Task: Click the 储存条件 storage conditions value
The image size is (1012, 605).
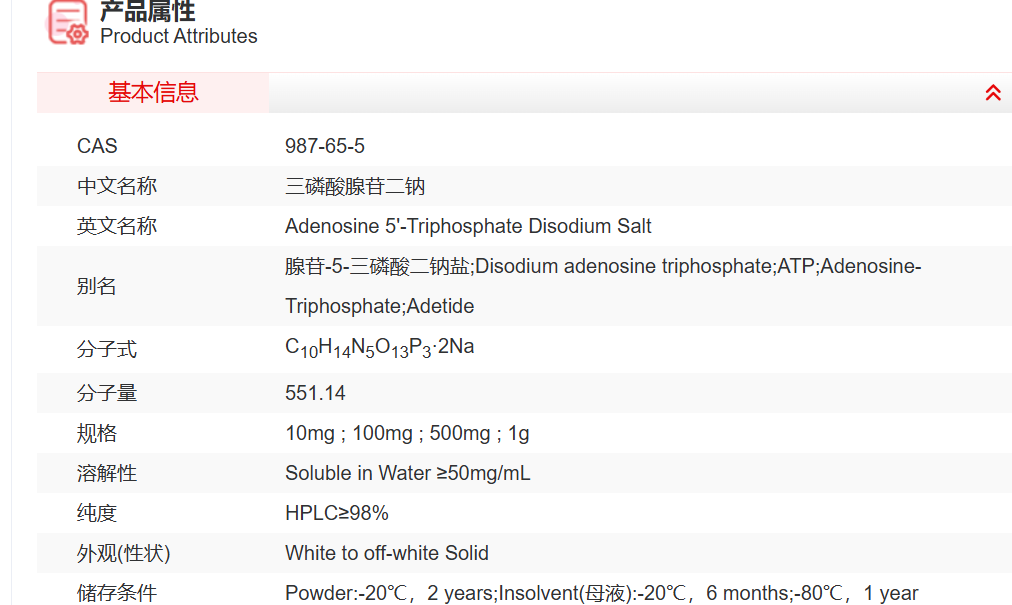Action: point(601,593)
